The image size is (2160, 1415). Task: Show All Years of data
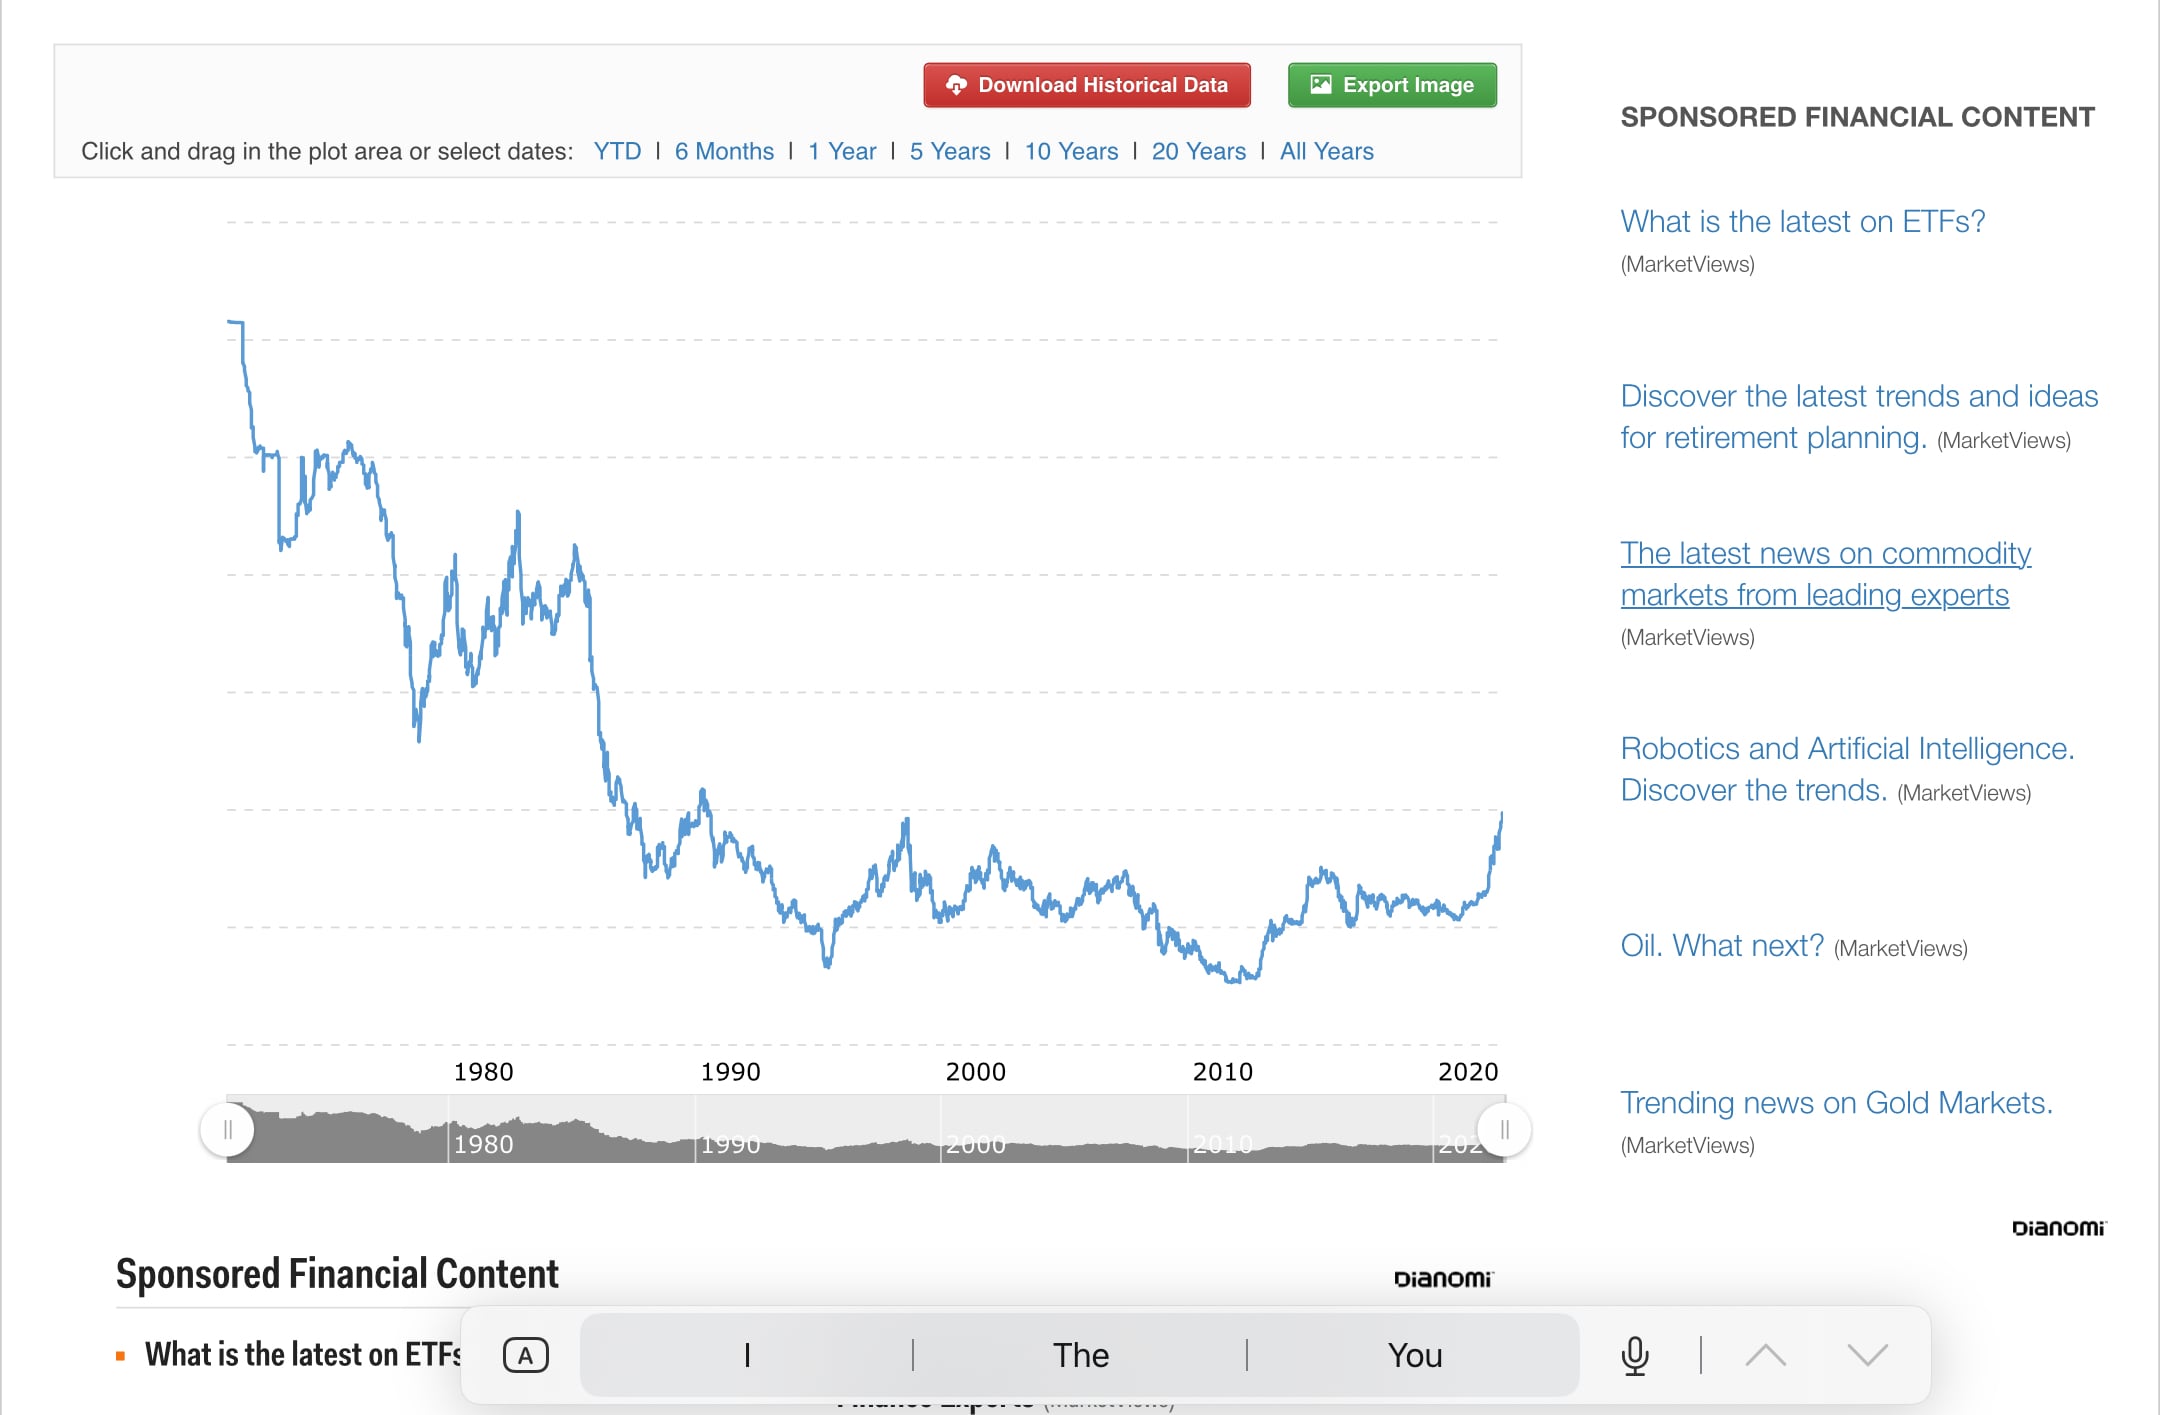pyautogui.click(x=1326, y=151)
